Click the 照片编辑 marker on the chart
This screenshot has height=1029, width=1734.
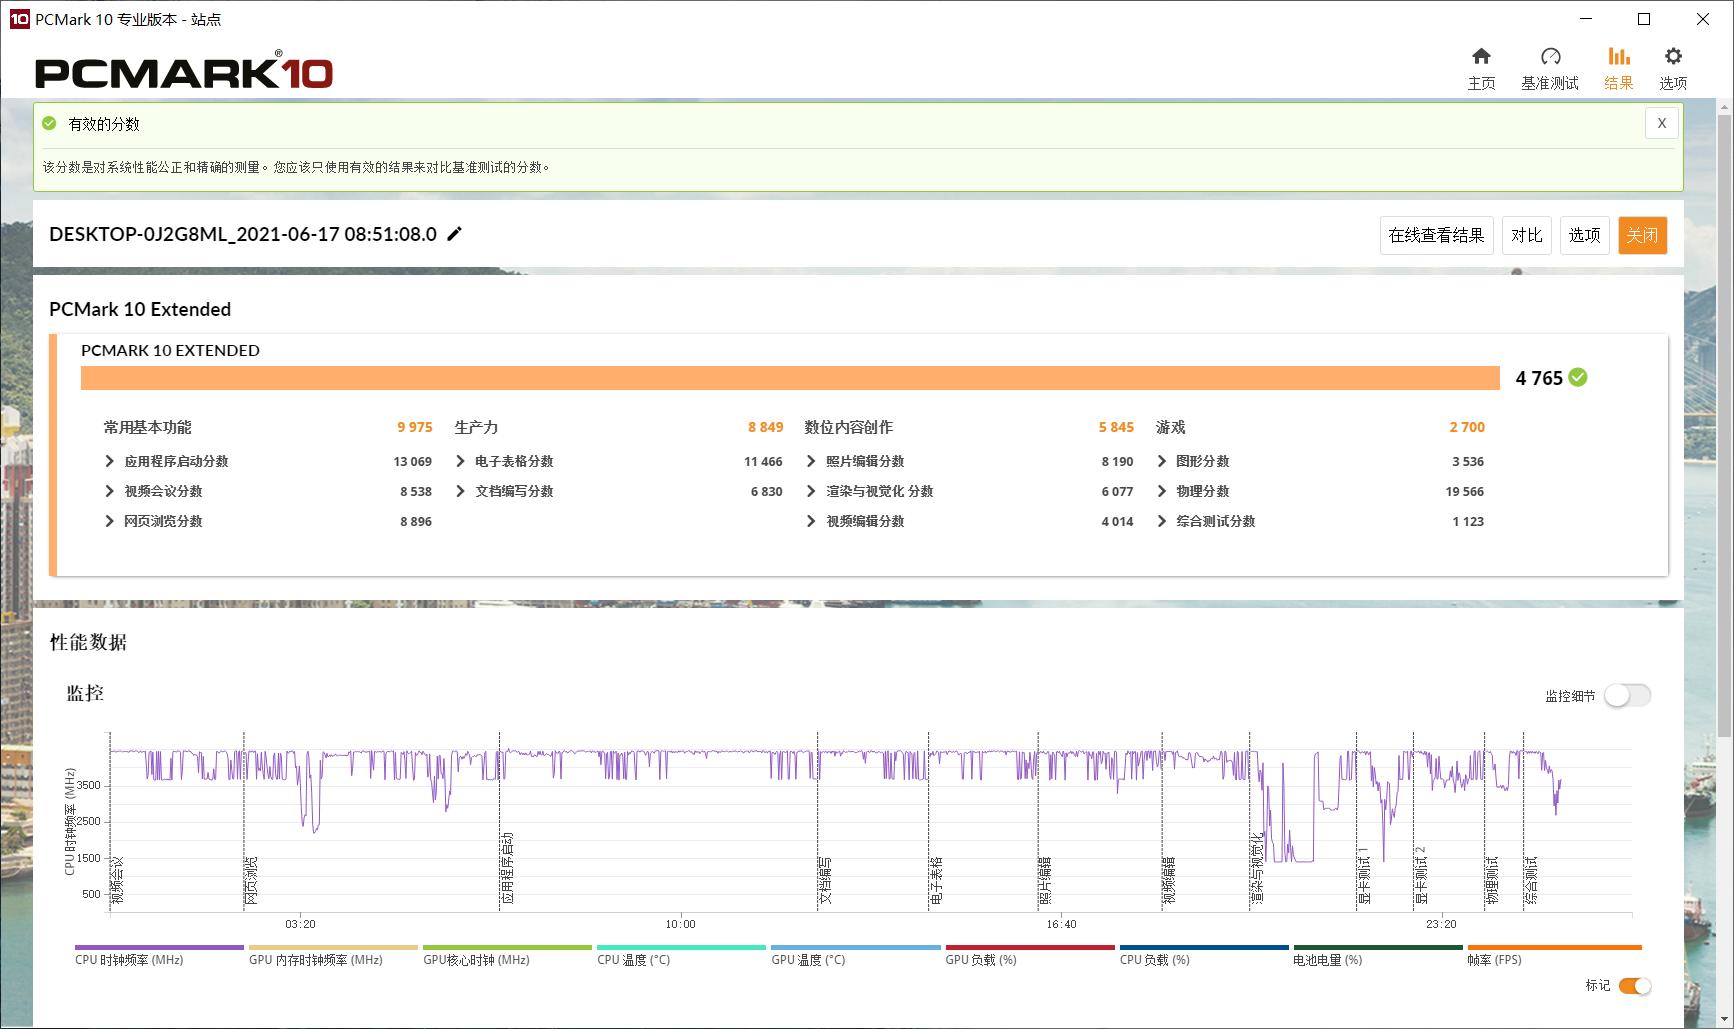pos(1046,880)
